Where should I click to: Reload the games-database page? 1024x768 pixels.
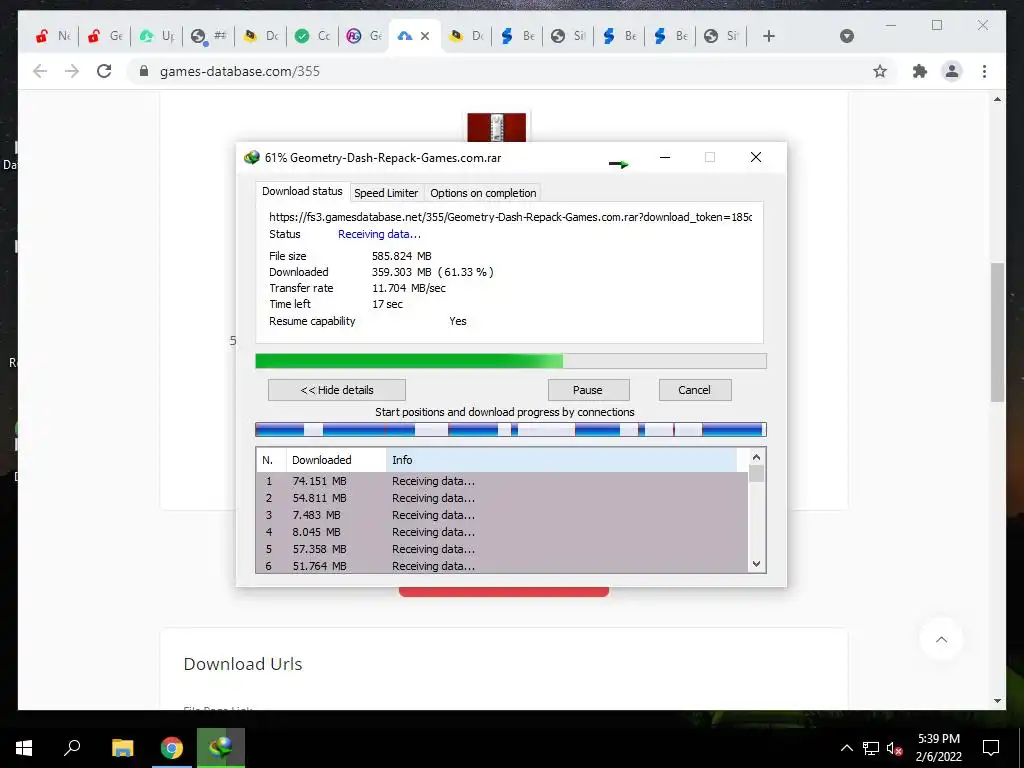point(104,71)
